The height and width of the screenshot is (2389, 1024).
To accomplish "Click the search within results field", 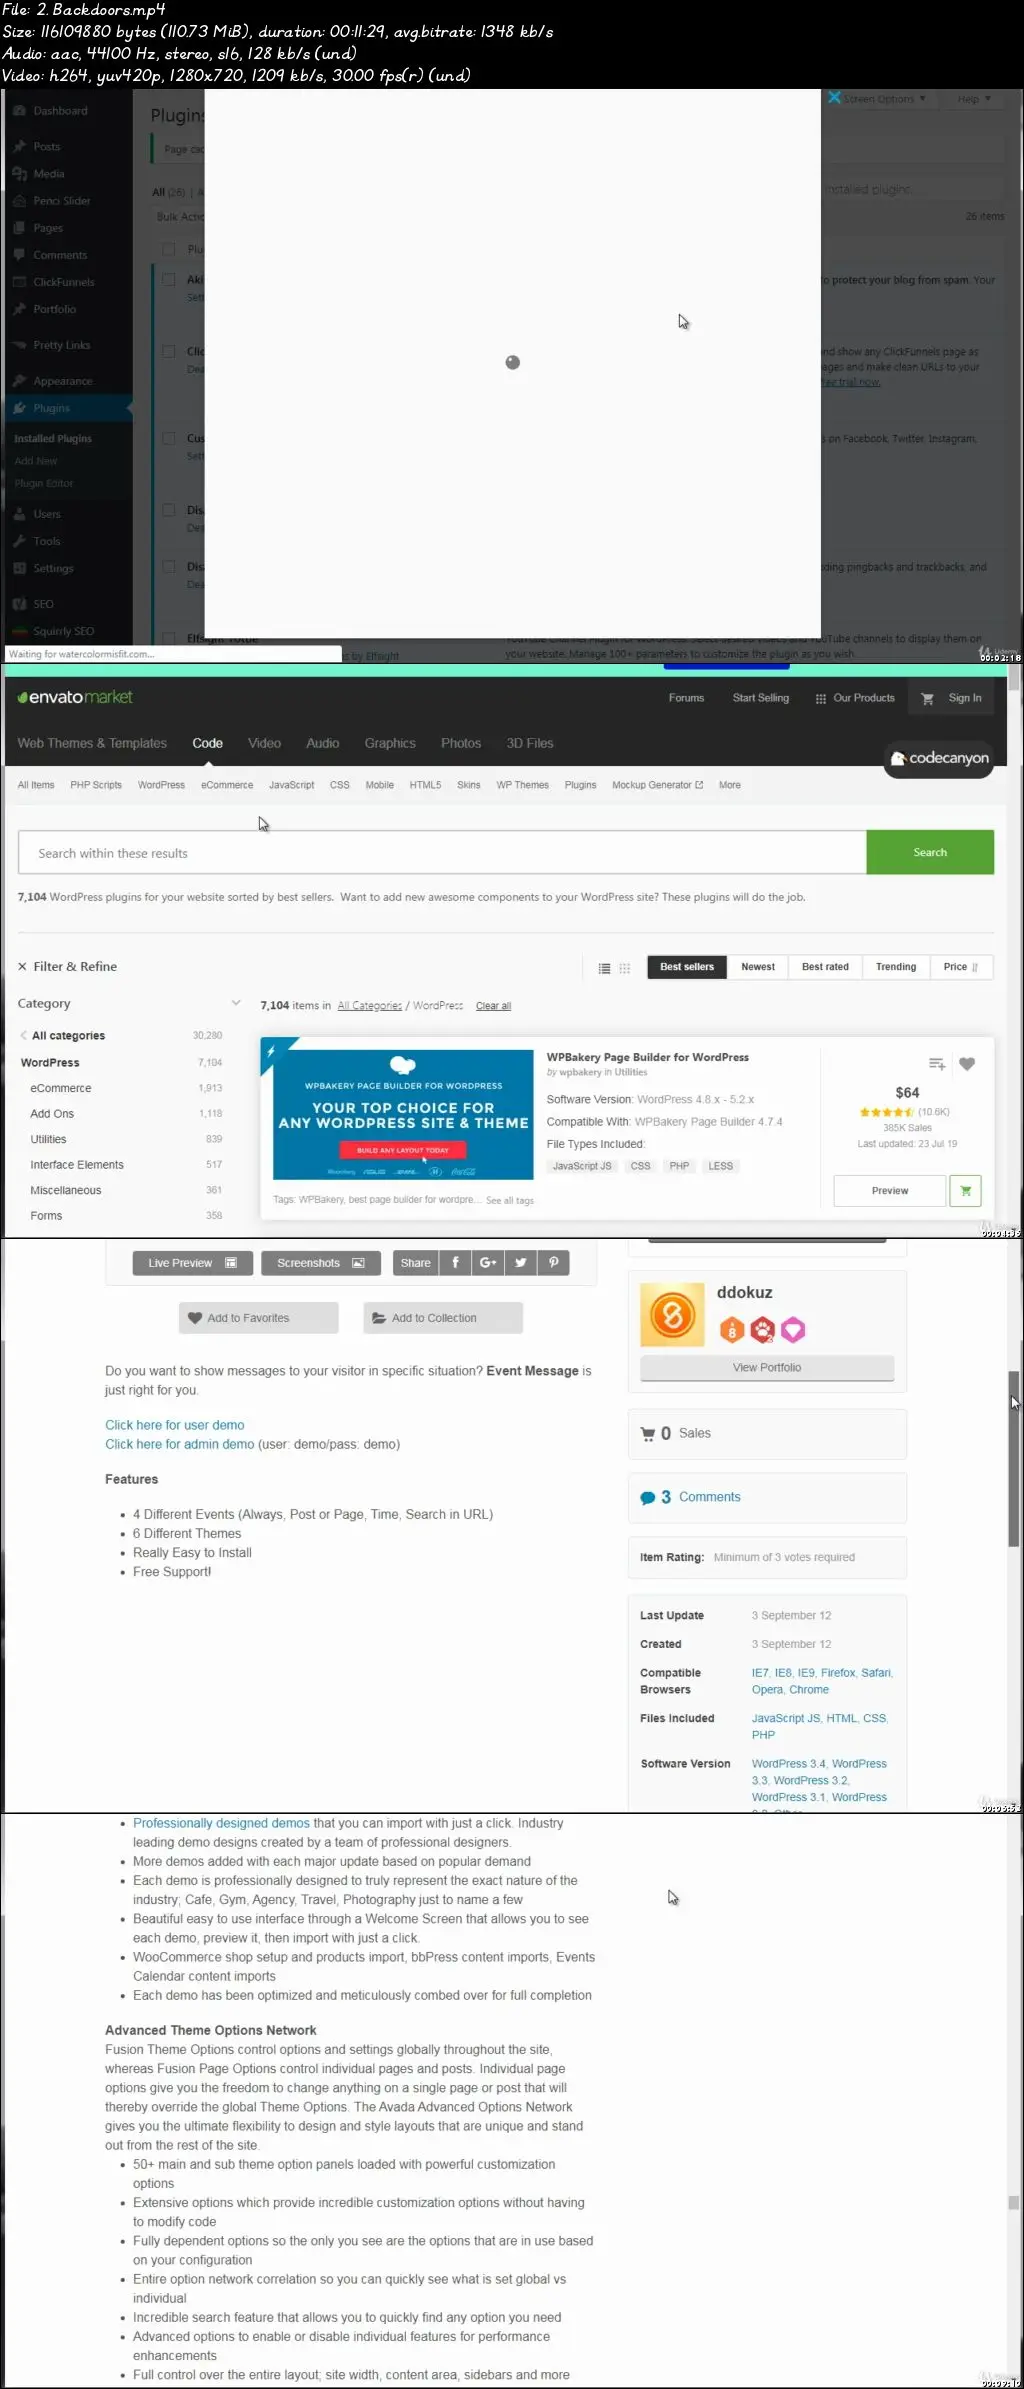I will pyautogui.click(x=442, y=853).
